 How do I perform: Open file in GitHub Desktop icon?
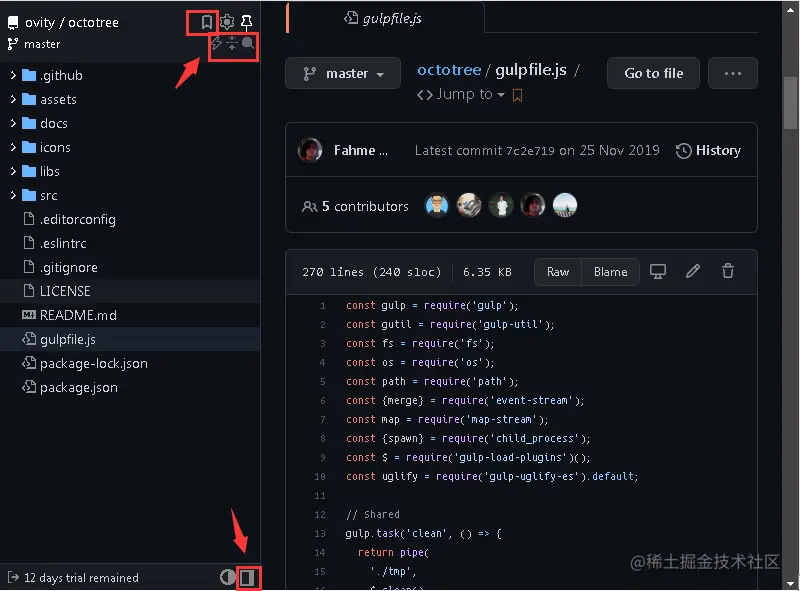click(658, 272)
